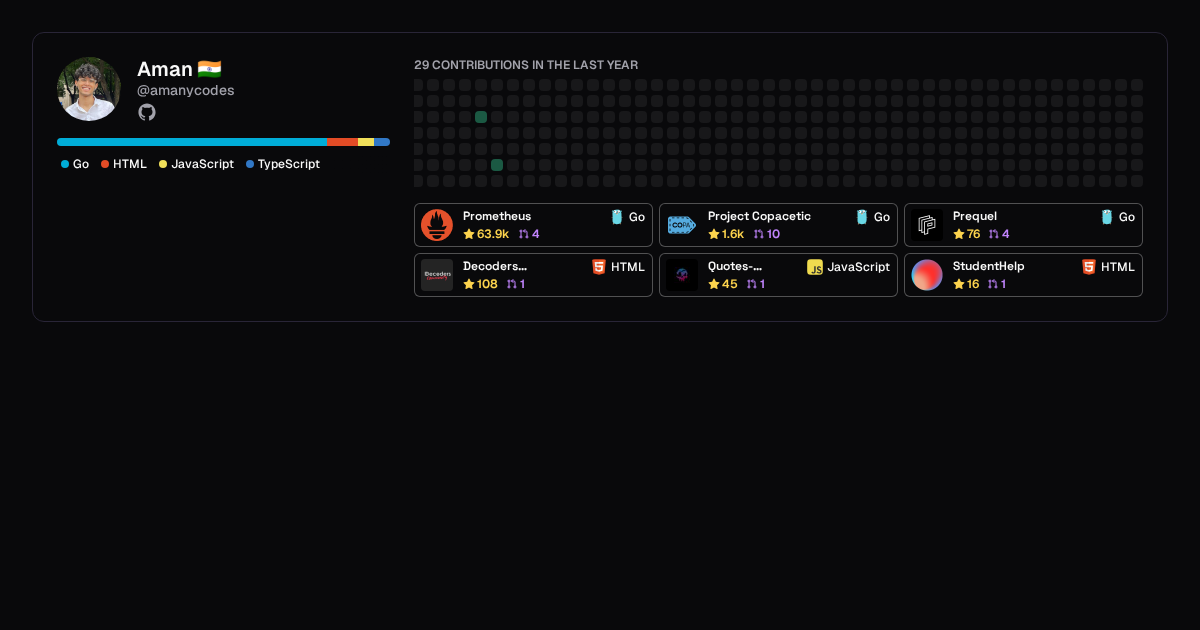Click the HTML label in the language legend
This screenshot has width=1200, height=630.
coord(130,164)
